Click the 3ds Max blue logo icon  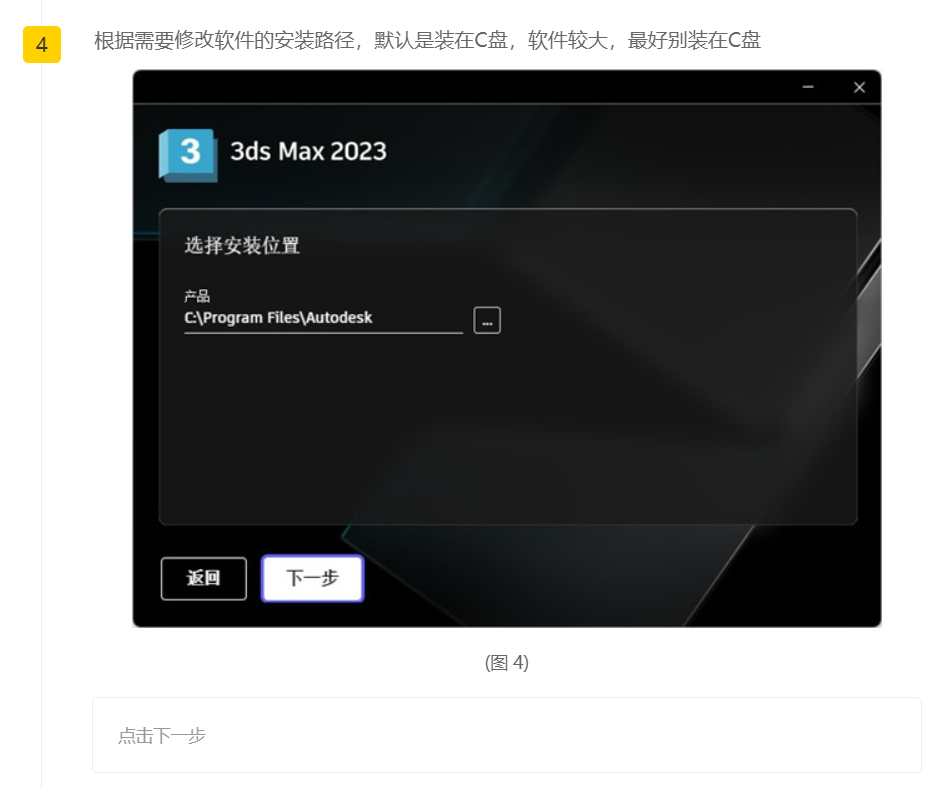pos(187,154)
